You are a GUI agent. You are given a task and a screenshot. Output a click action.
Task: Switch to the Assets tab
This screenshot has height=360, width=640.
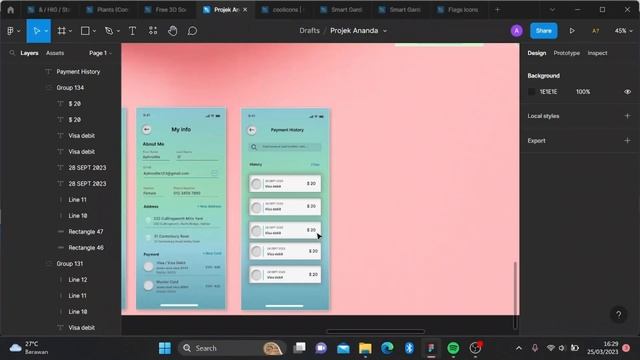[55, 53]
